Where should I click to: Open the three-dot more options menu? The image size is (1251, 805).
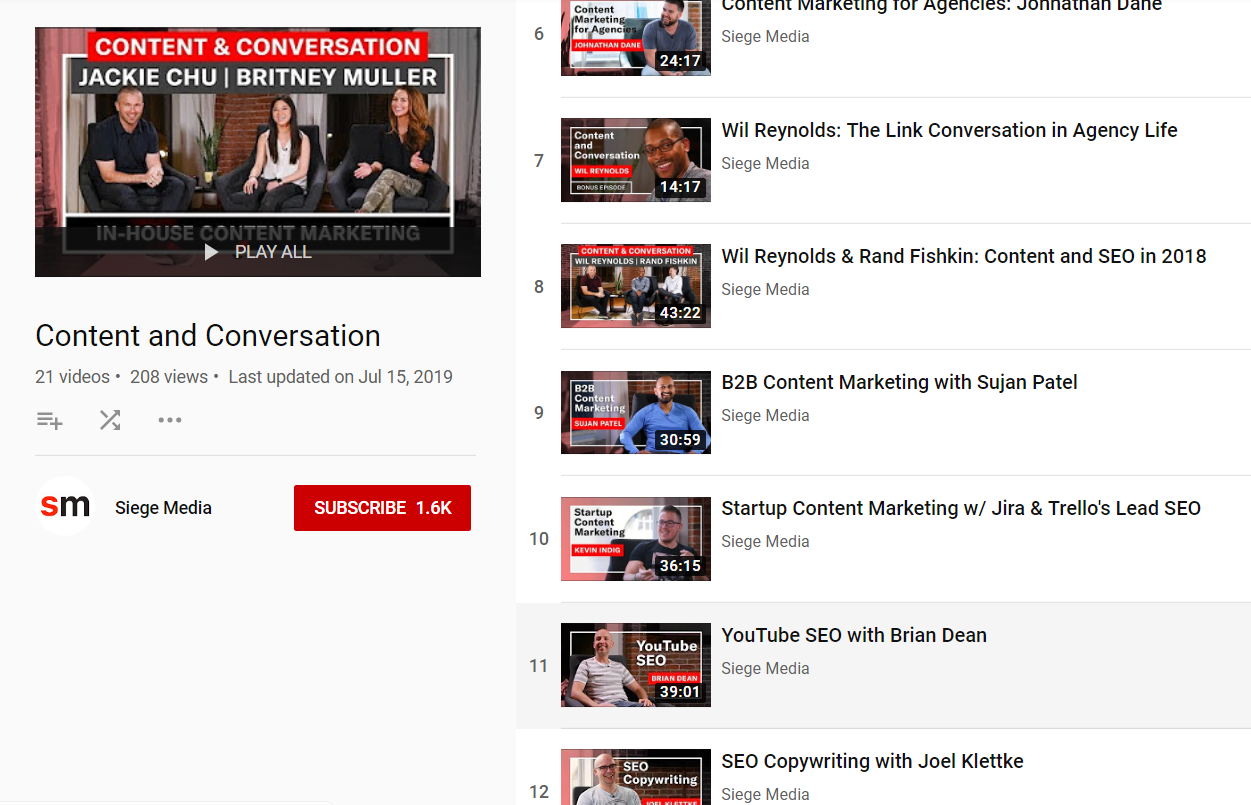[170, 420]
